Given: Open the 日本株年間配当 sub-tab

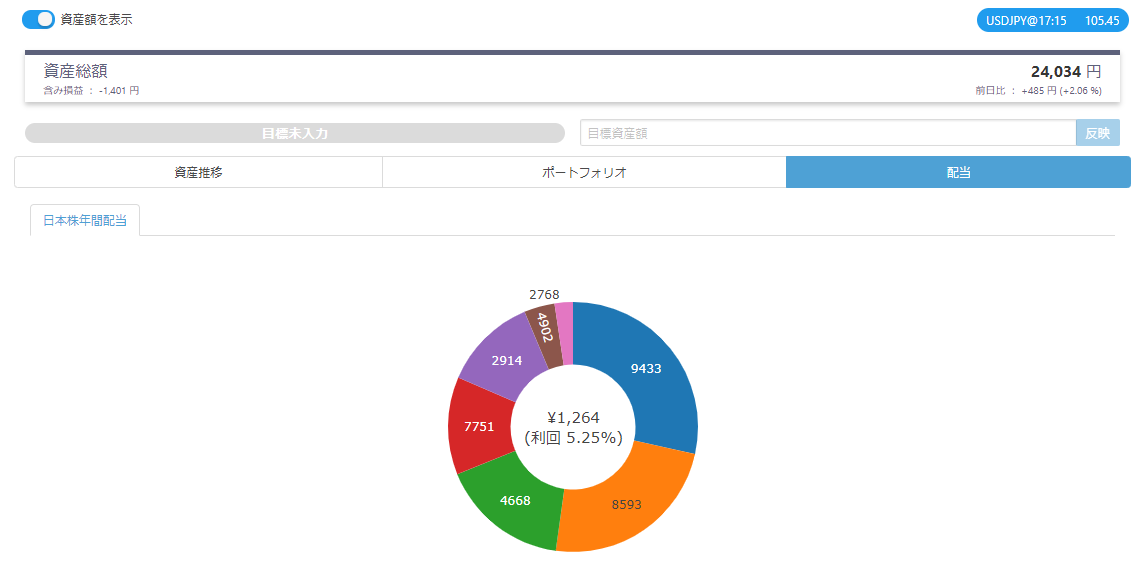Looking at the screenshot, I should point(85,221).
